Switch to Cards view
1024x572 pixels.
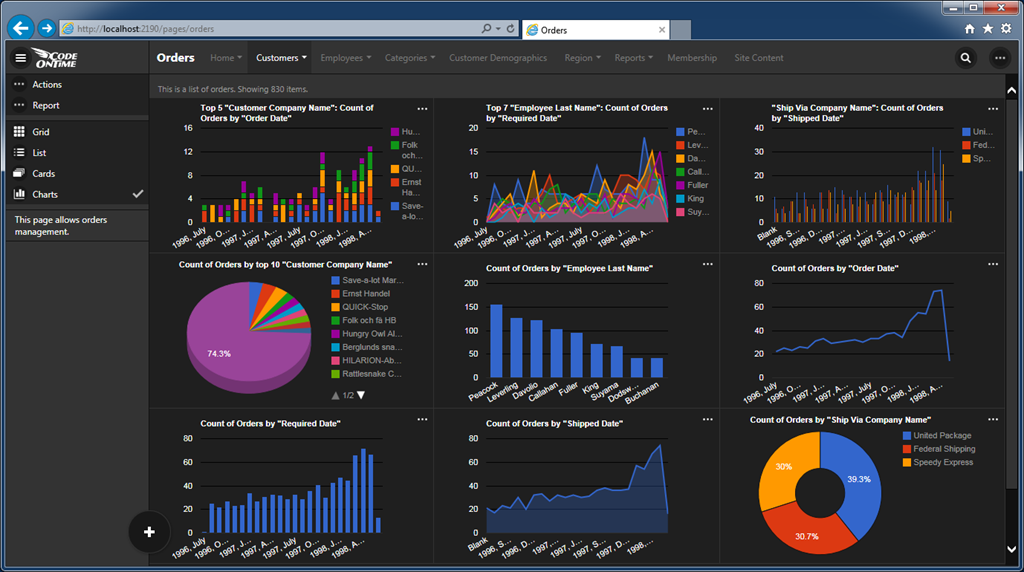[44, 174]
